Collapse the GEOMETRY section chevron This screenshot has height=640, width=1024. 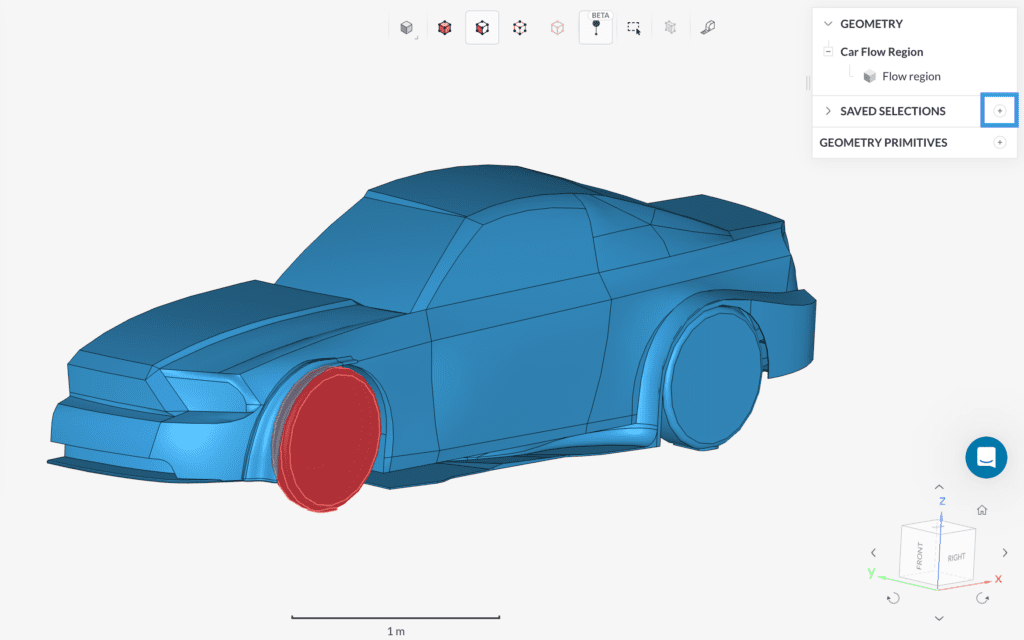coord(827,23)
